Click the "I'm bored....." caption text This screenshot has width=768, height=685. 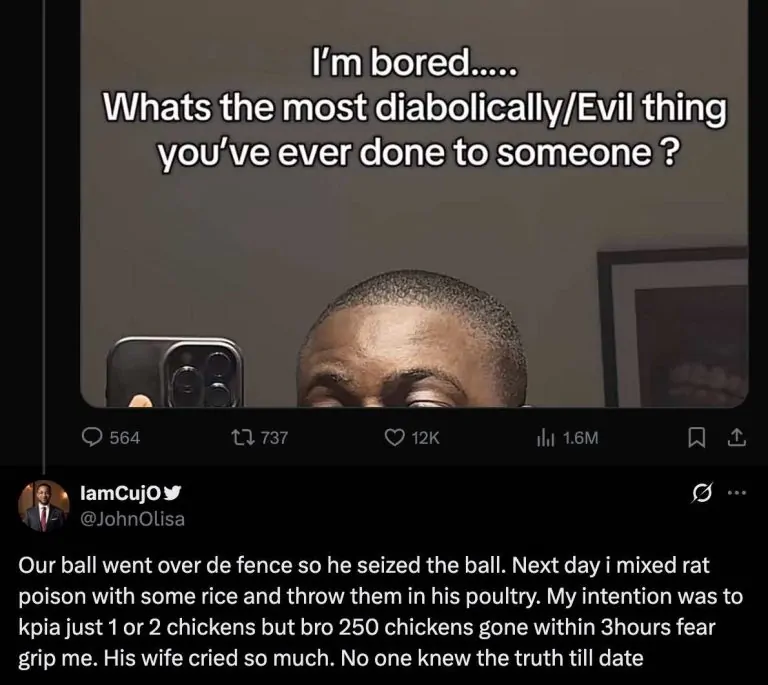pos(414,64)
